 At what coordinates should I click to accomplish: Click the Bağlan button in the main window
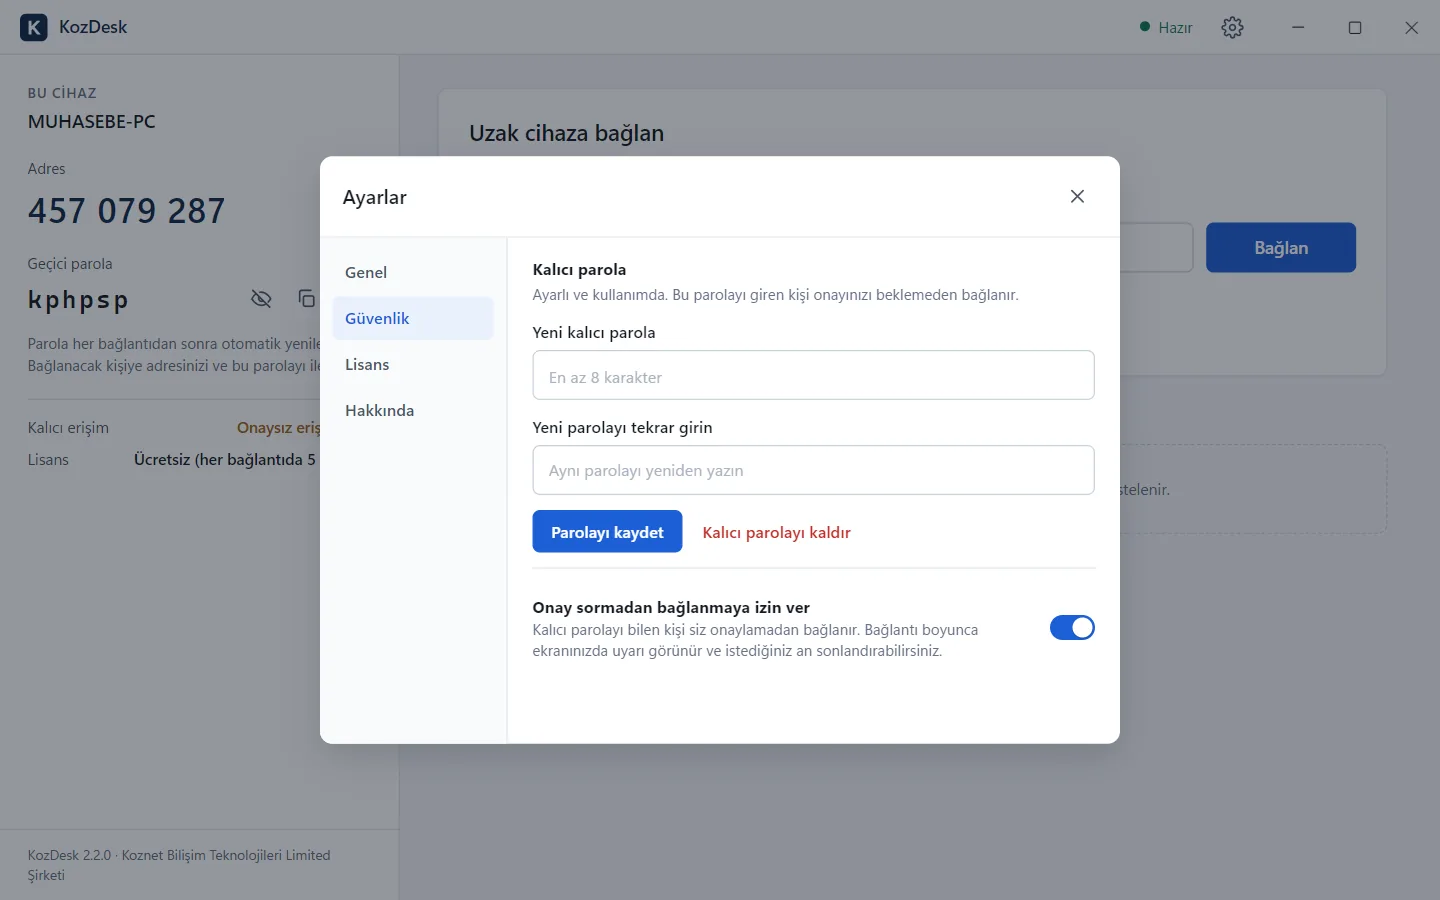pyautogui.click(x=1281, y=247)
